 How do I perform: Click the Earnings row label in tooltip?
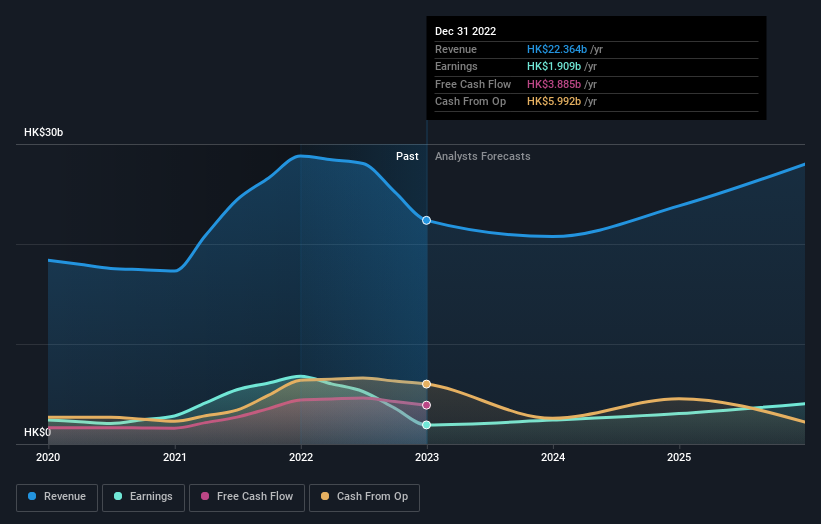click(x=456, y=66)
